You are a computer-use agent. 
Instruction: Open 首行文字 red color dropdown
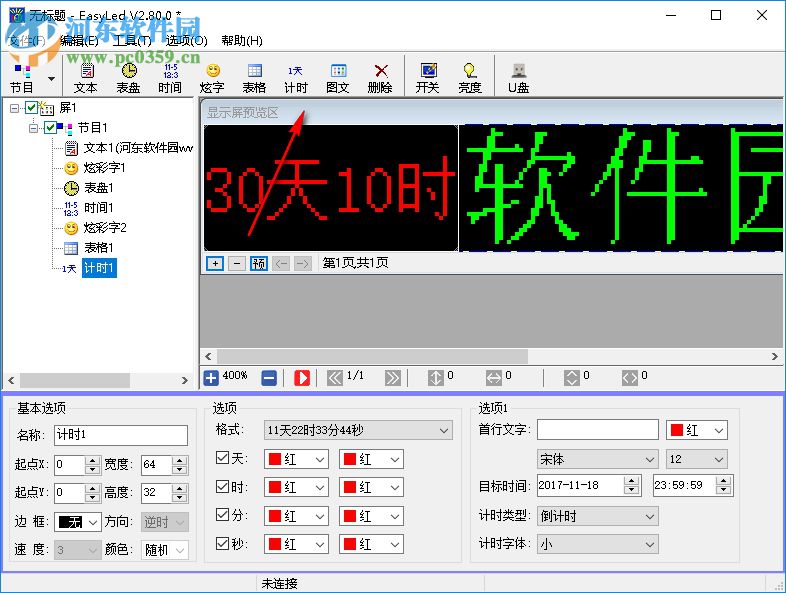tap(697, 430)
